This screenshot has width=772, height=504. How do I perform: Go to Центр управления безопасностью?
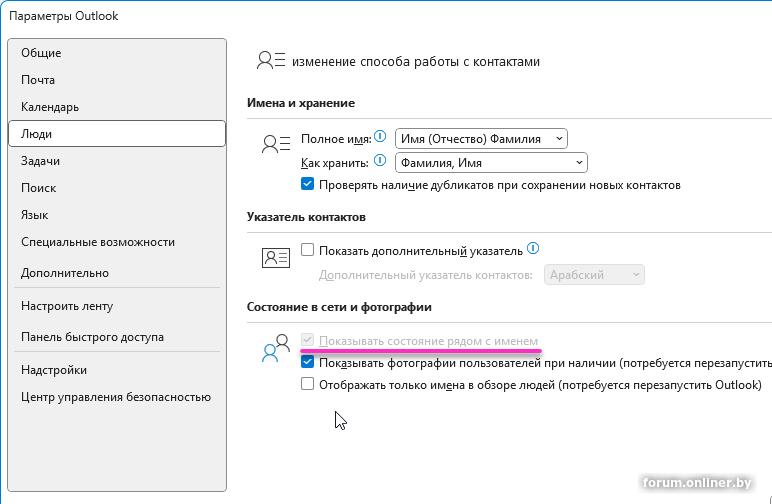[116, 397]
